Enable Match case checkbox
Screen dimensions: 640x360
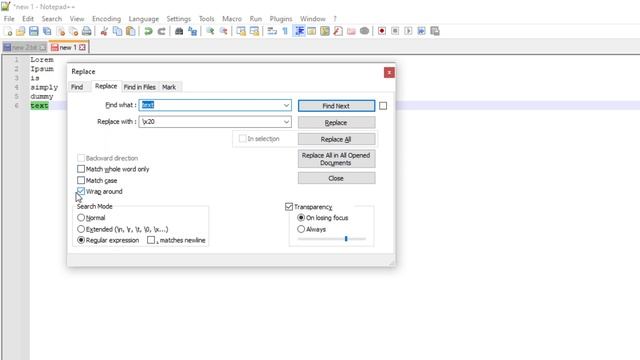coord(81,180)
